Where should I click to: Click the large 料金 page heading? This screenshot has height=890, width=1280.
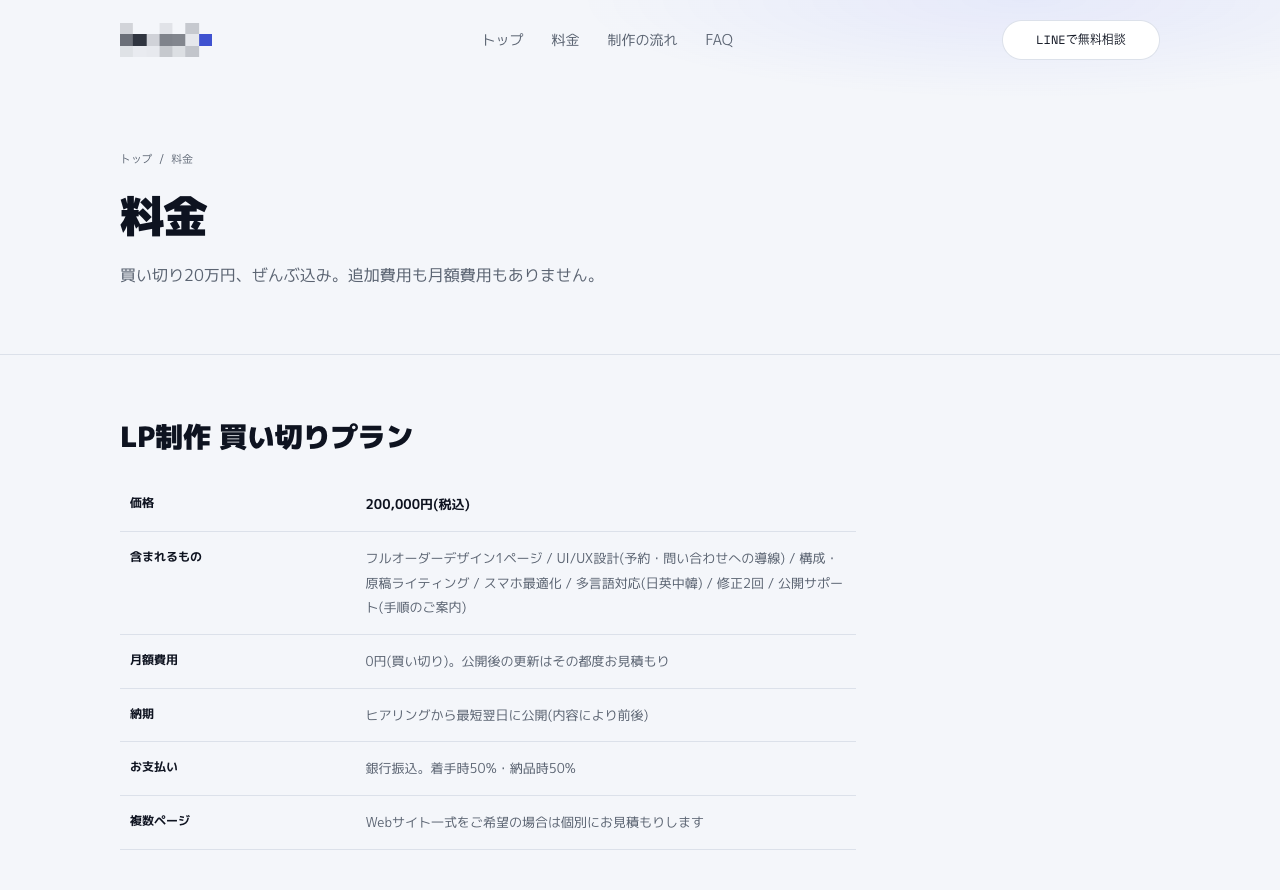(163, 217)
